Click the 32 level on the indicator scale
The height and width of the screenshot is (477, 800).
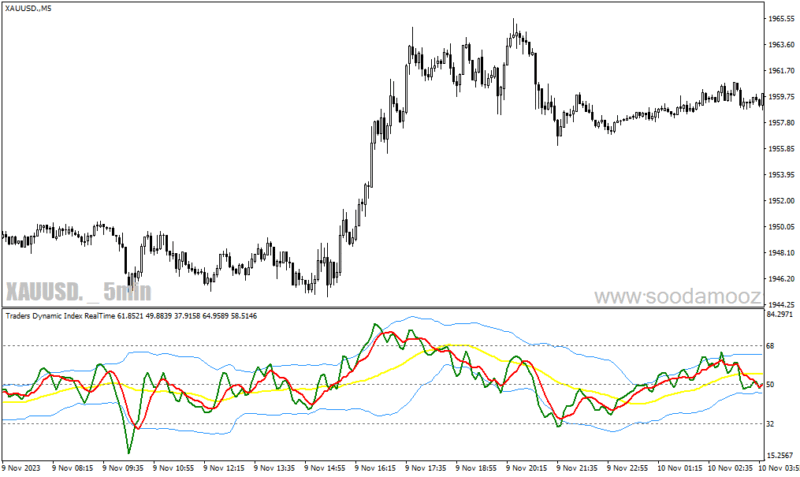point(770,424)
